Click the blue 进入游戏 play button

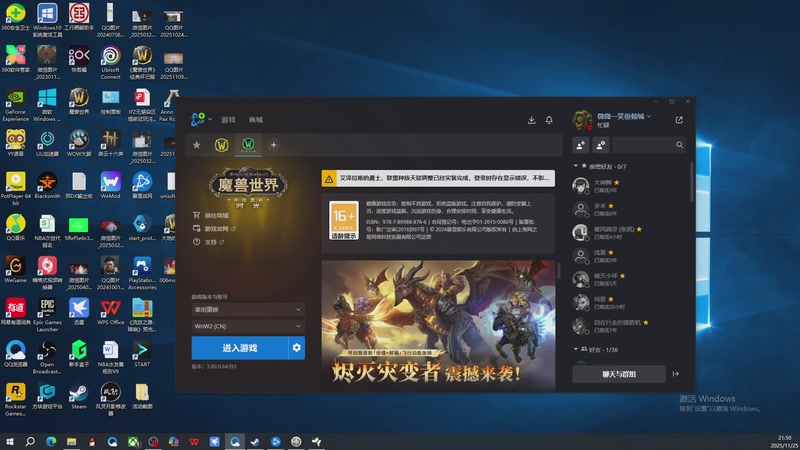coord(239,348)
